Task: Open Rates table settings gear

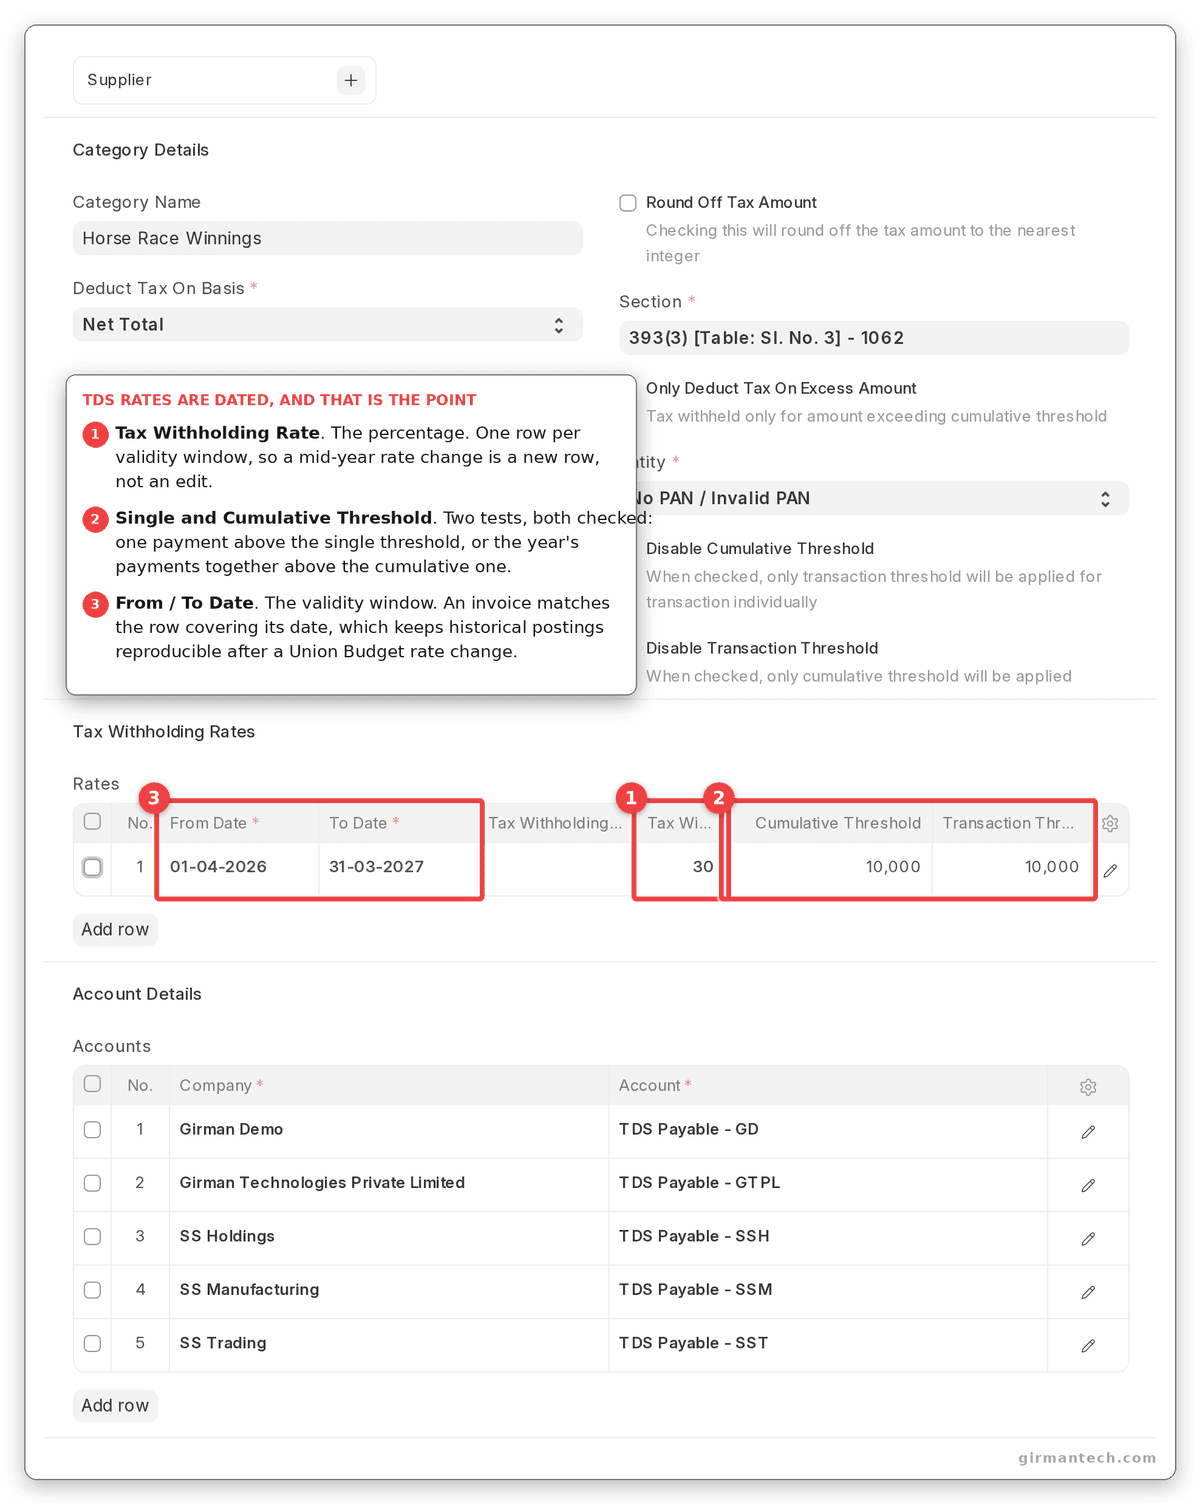Action: click(1110, 824)
